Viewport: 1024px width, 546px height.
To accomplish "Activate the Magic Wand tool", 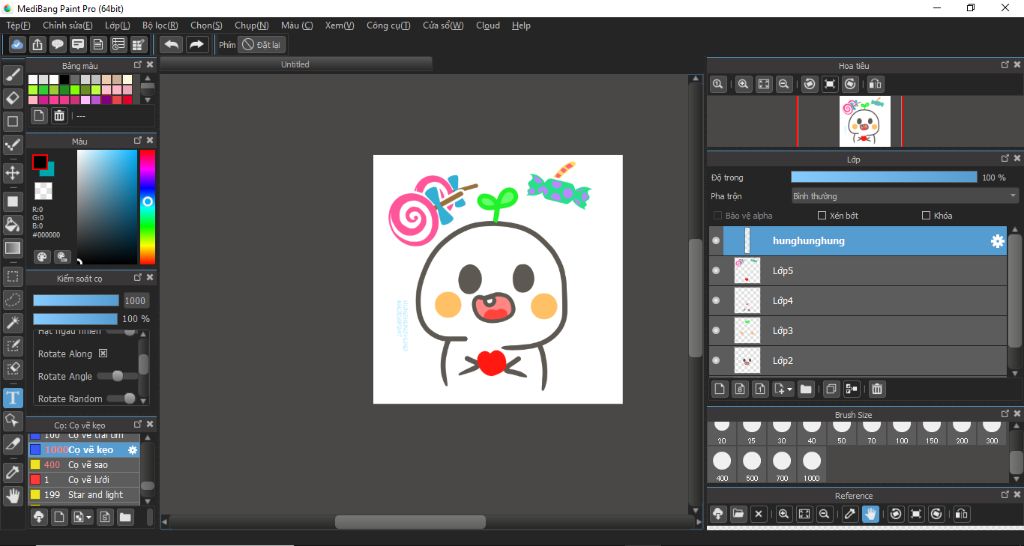I will coord(13,323).
